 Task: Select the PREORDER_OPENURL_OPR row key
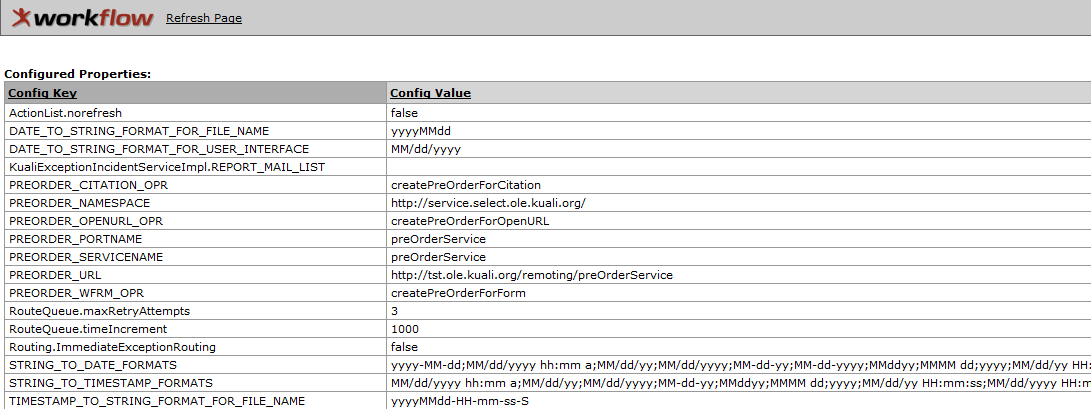(x=86, y=221)
